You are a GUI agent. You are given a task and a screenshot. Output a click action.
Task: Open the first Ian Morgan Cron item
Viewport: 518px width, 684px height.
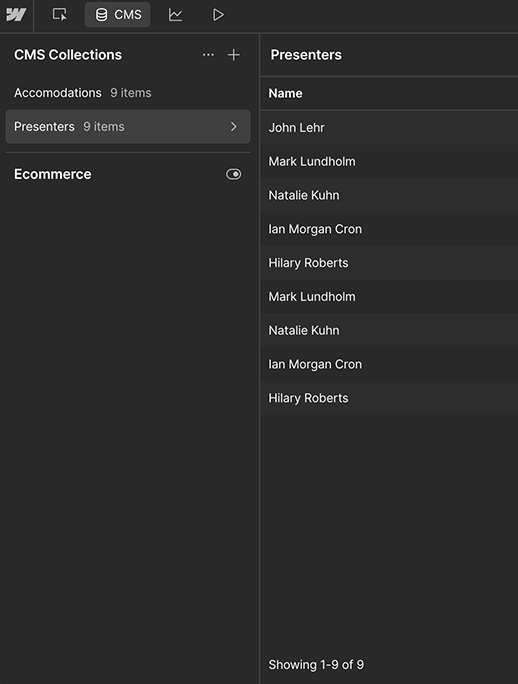click(x=389, y=229)
